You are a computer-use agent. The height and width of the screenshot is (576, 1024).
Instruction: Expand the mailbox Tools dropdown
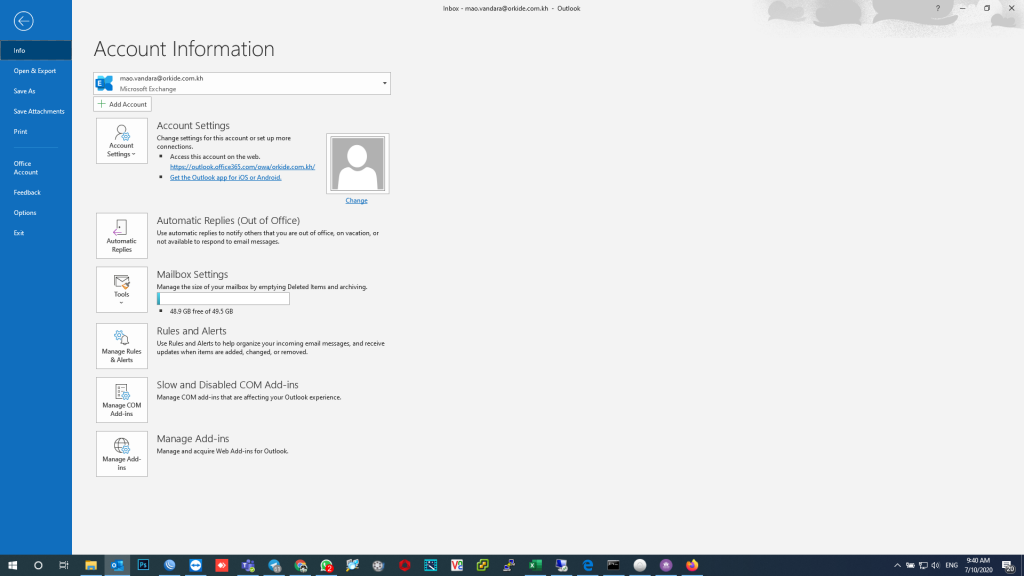[121, 290]
